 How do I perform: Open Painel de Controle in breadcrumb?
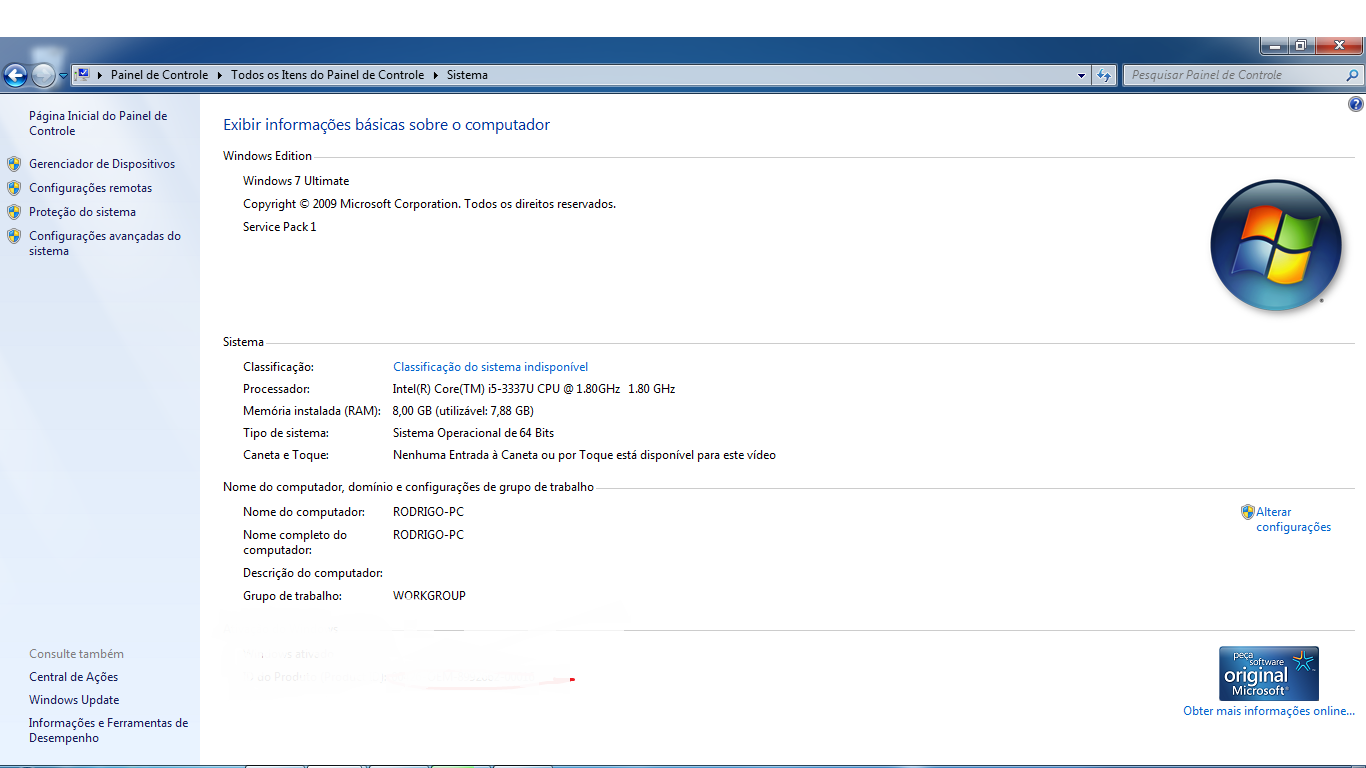click(159, 75)
